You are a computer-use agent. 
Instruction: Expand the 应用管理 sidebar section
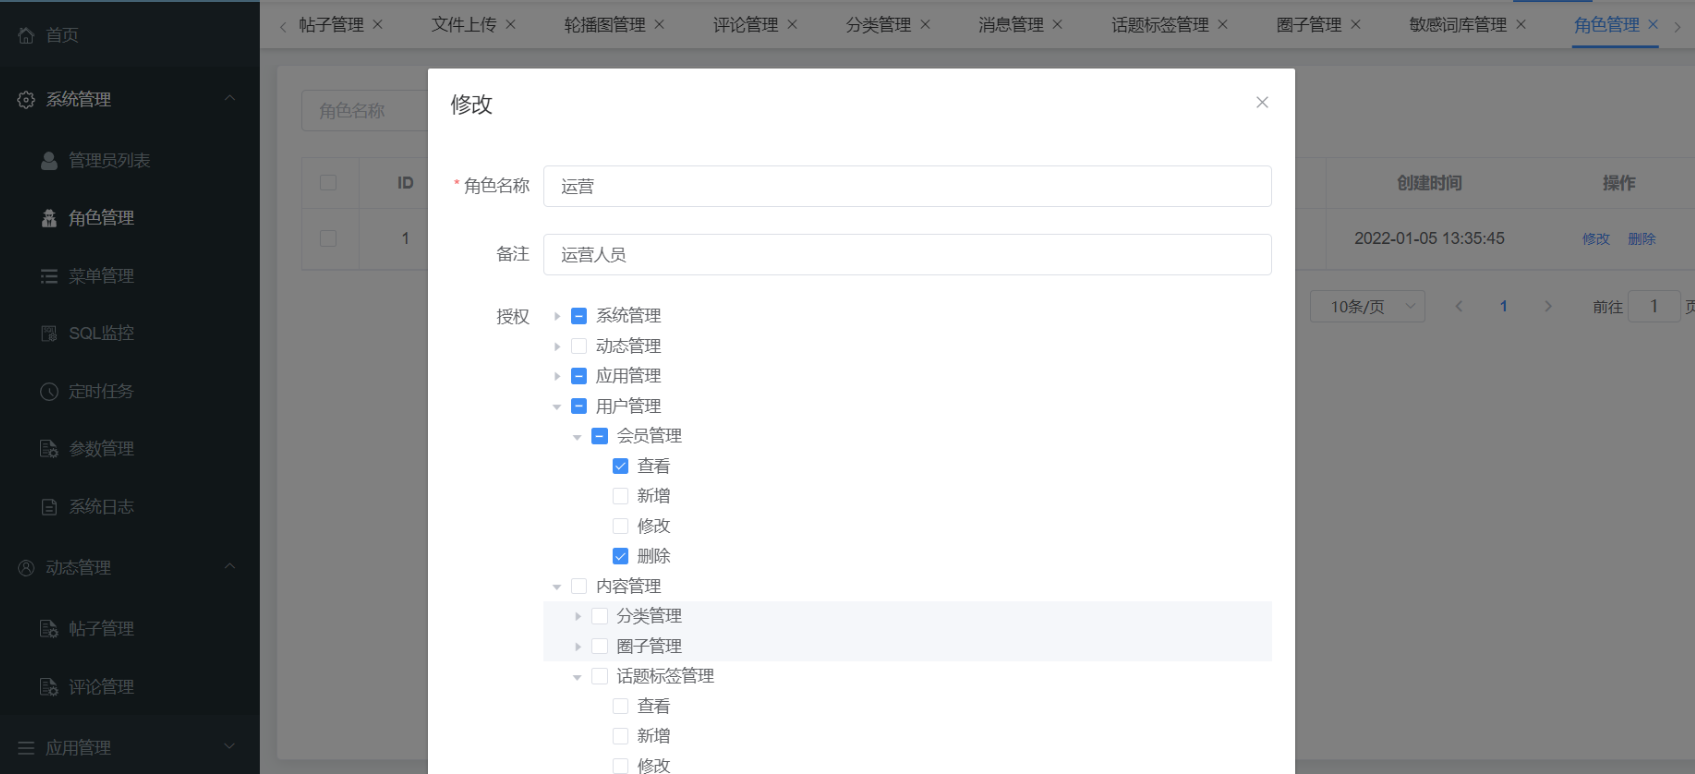click(x=229, y=746)
